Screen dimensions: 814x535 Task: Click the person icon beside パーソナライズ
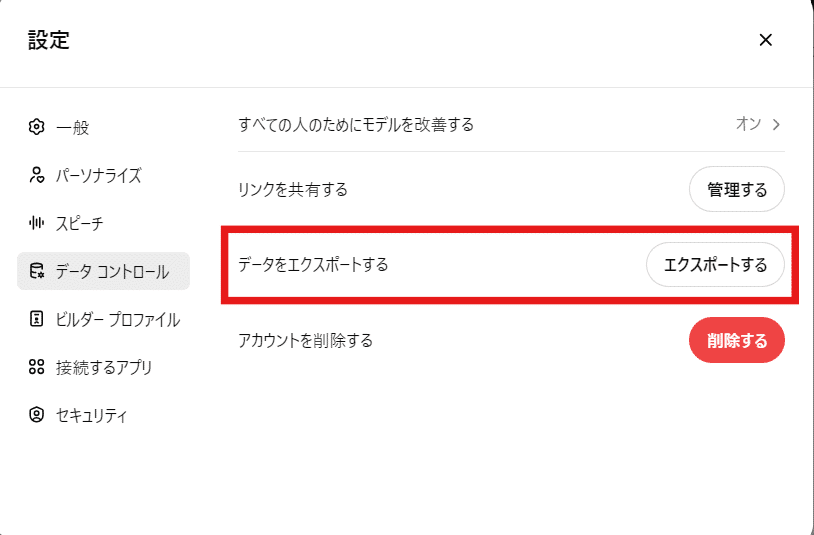37,175
